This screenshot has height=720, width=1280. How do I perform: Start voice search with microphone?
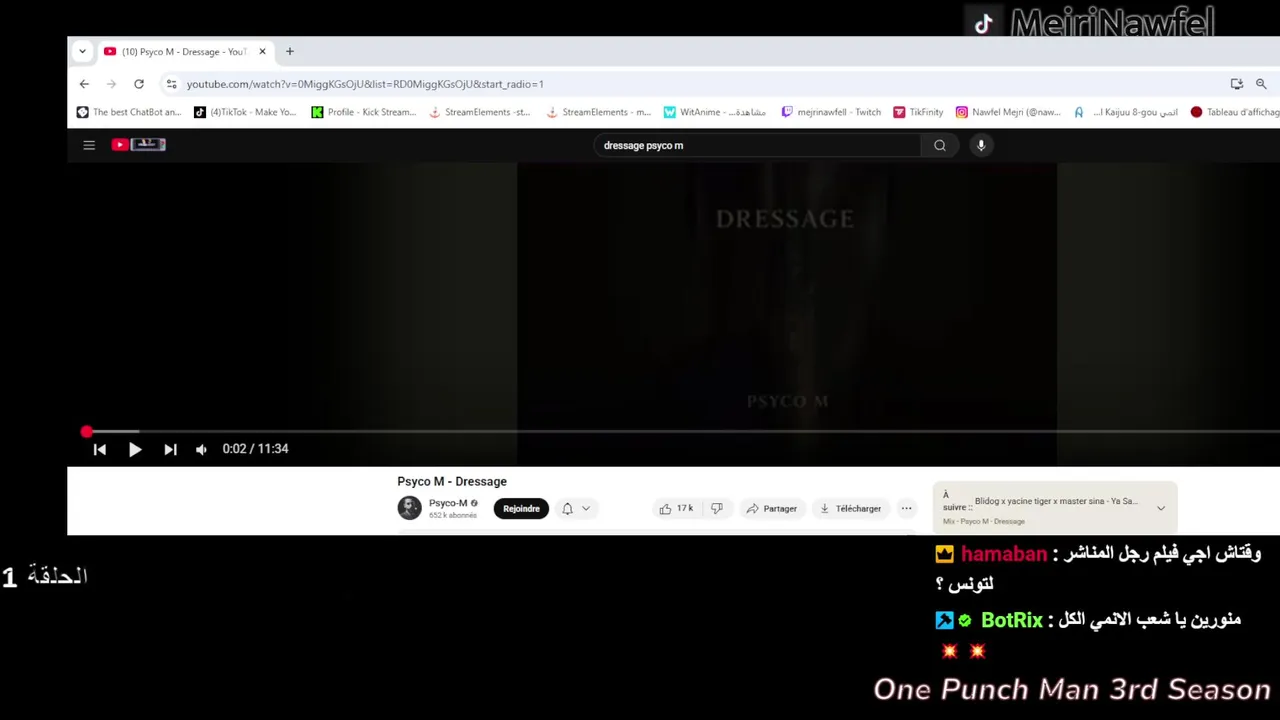click(981, 145)
